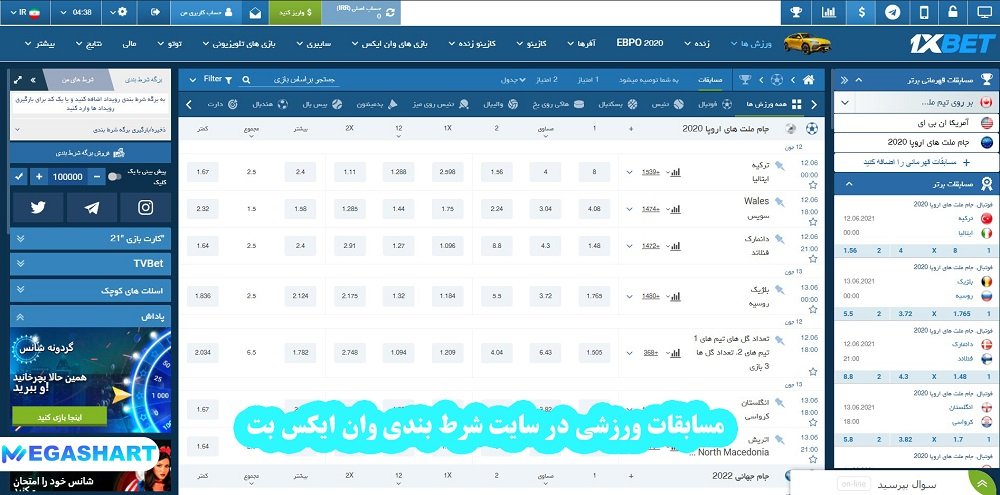The height and width of the screenshot is (495, 1000).
Task: Click the search-by-match input field
Action: [x=300, y=79]
